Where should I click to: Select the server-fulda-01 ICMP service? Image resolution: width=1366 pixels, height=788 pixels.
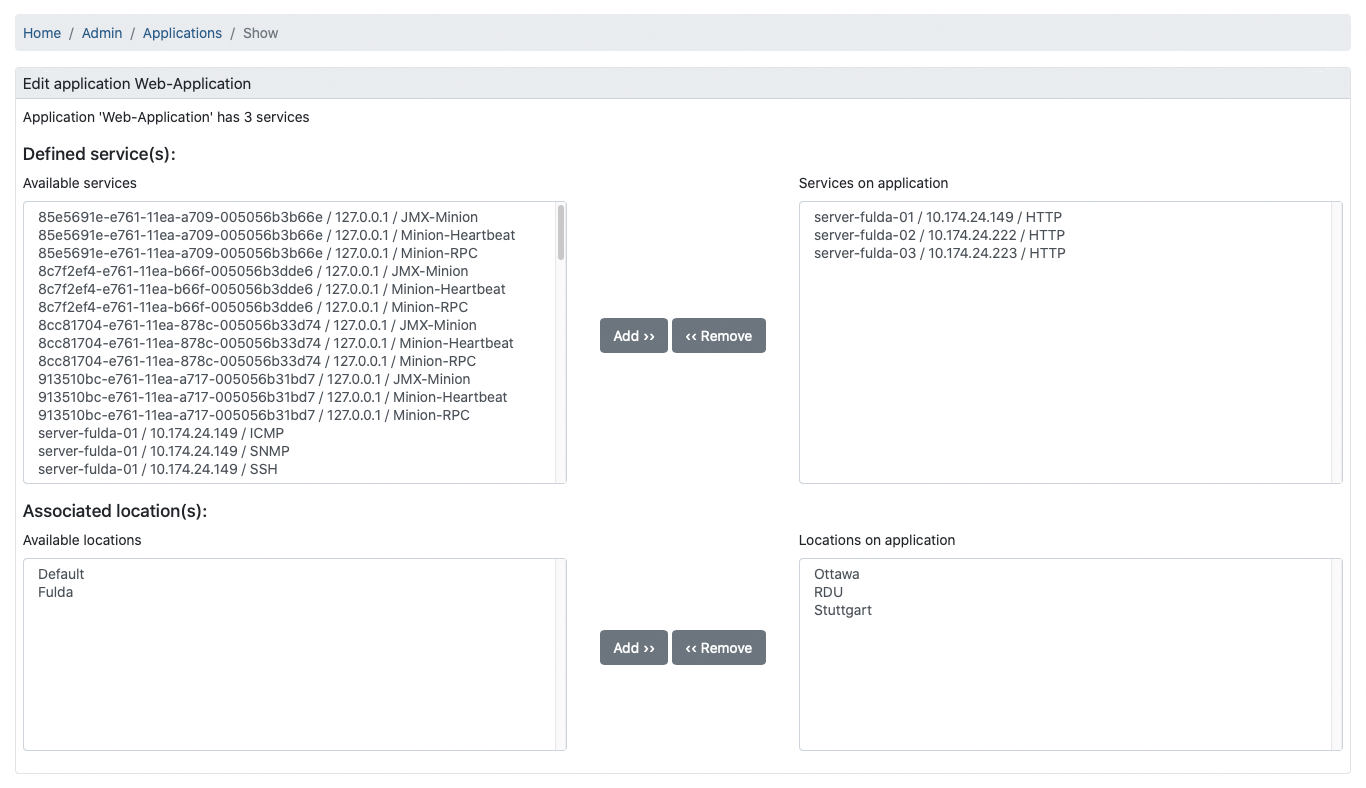pyautogui.click(x=161, y=433)
